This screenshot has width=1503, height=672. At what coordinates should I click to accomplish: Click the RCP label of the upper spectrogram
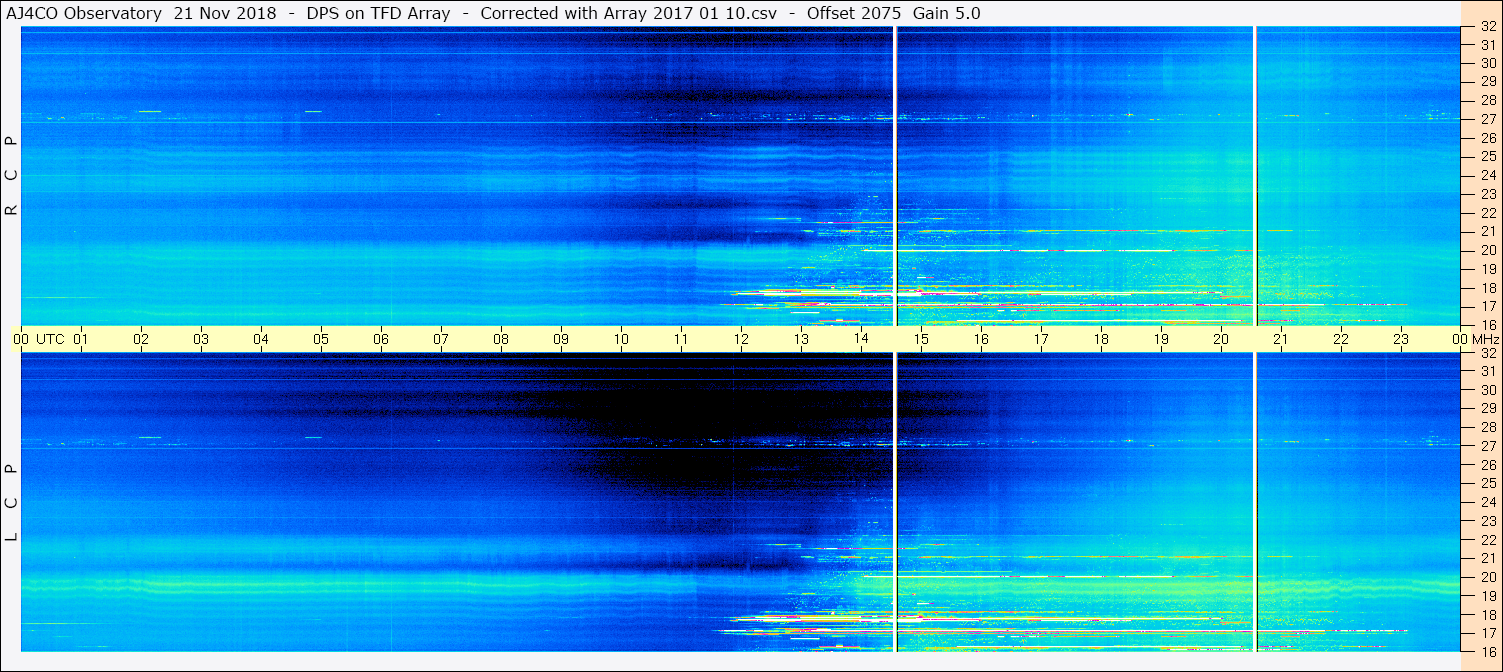click(x=11, y=176)
